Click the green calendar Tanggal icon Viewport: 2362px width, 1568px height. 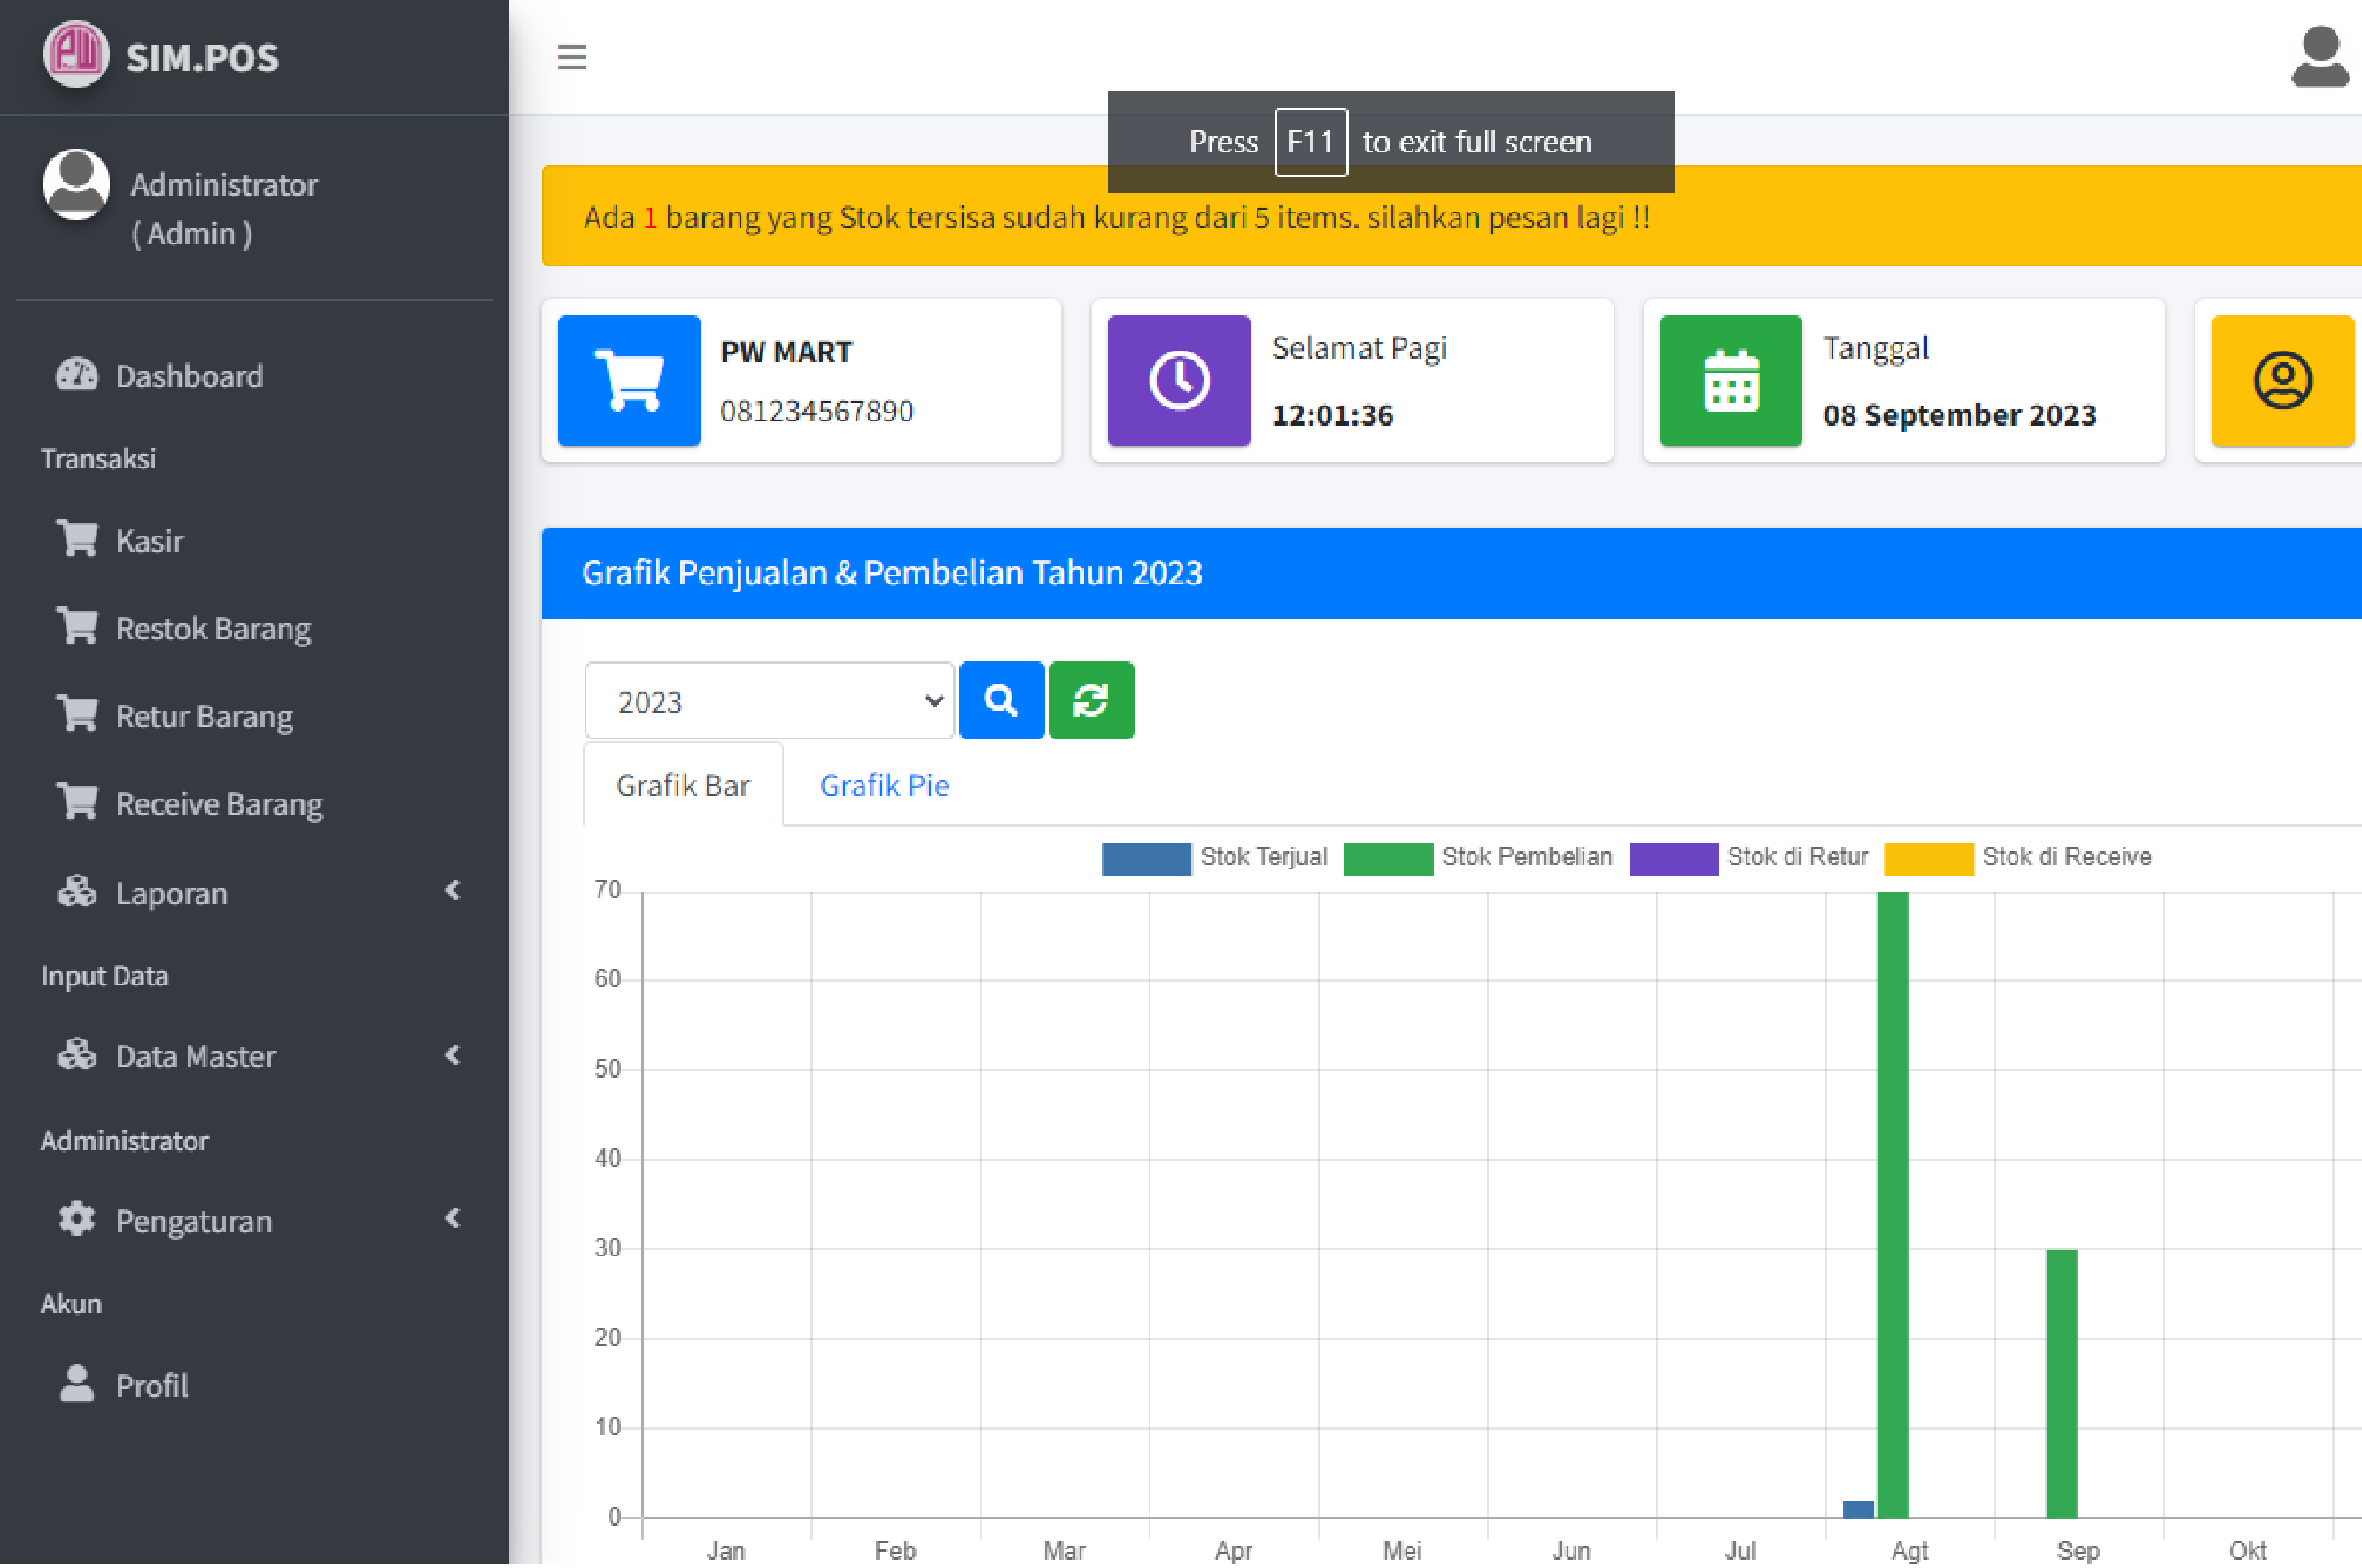point(1729,380)
